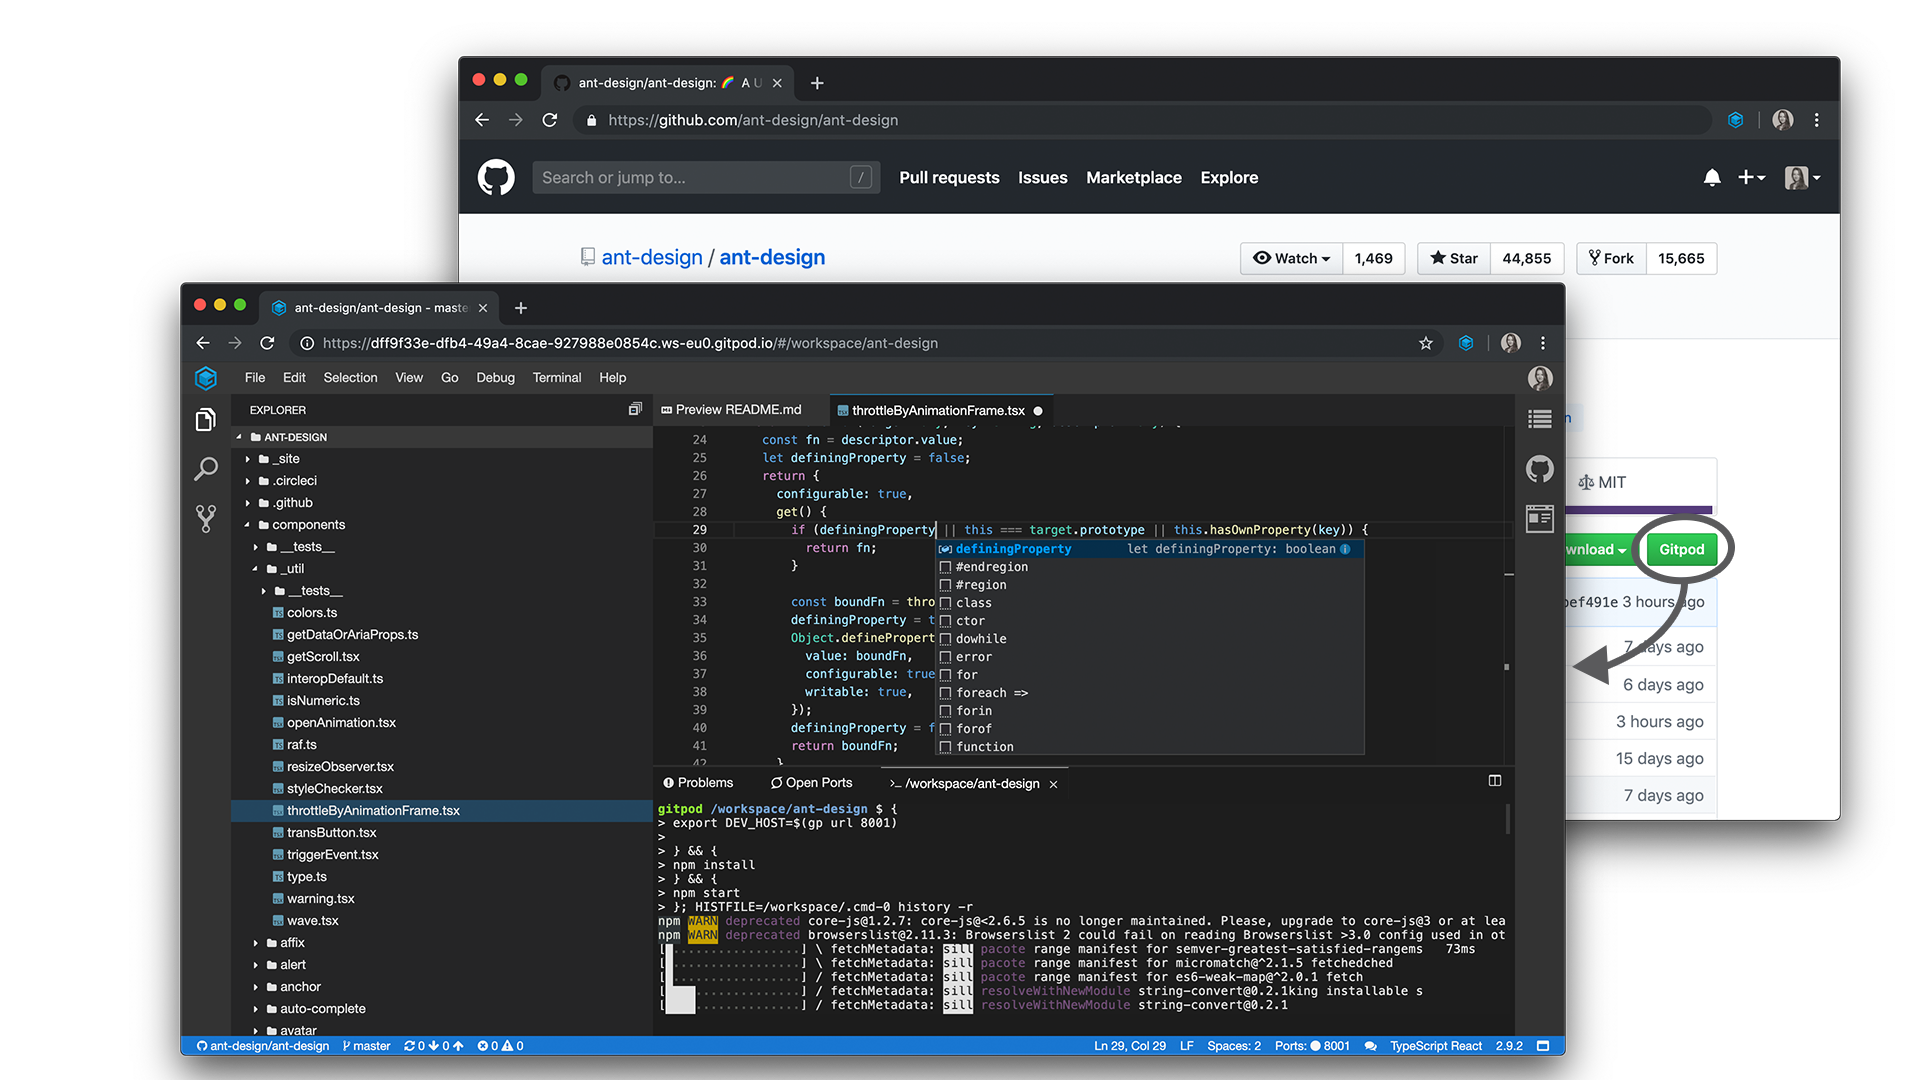The width and height of the screenshot is (1920, 1080).
Task: Open the Explorer files icon in Gitpod sidebar
Action: pyautogui.click(x=205, y=420)
